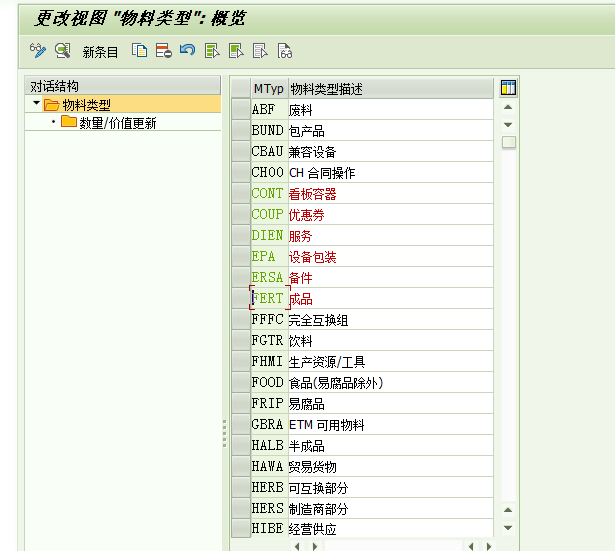Click the display/change toggle pencil icon
The image size is (615, 551).
tap(38, 51)
